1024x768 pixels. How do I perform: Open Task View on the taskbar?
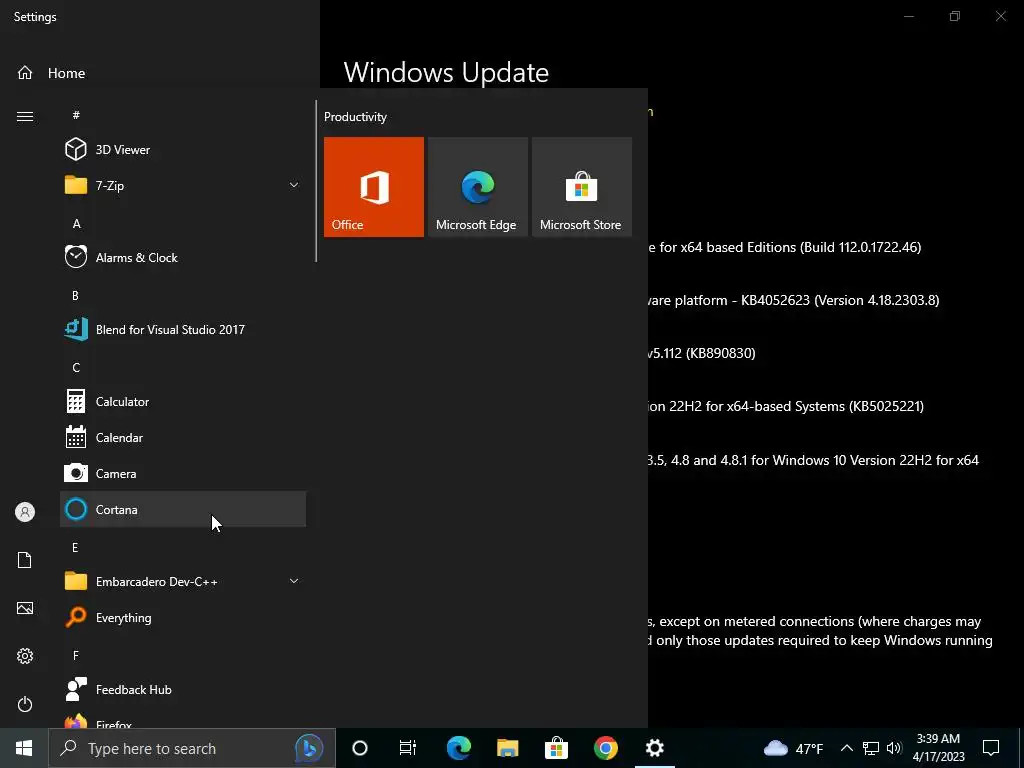pyautogui.click(x=408, y=748)
